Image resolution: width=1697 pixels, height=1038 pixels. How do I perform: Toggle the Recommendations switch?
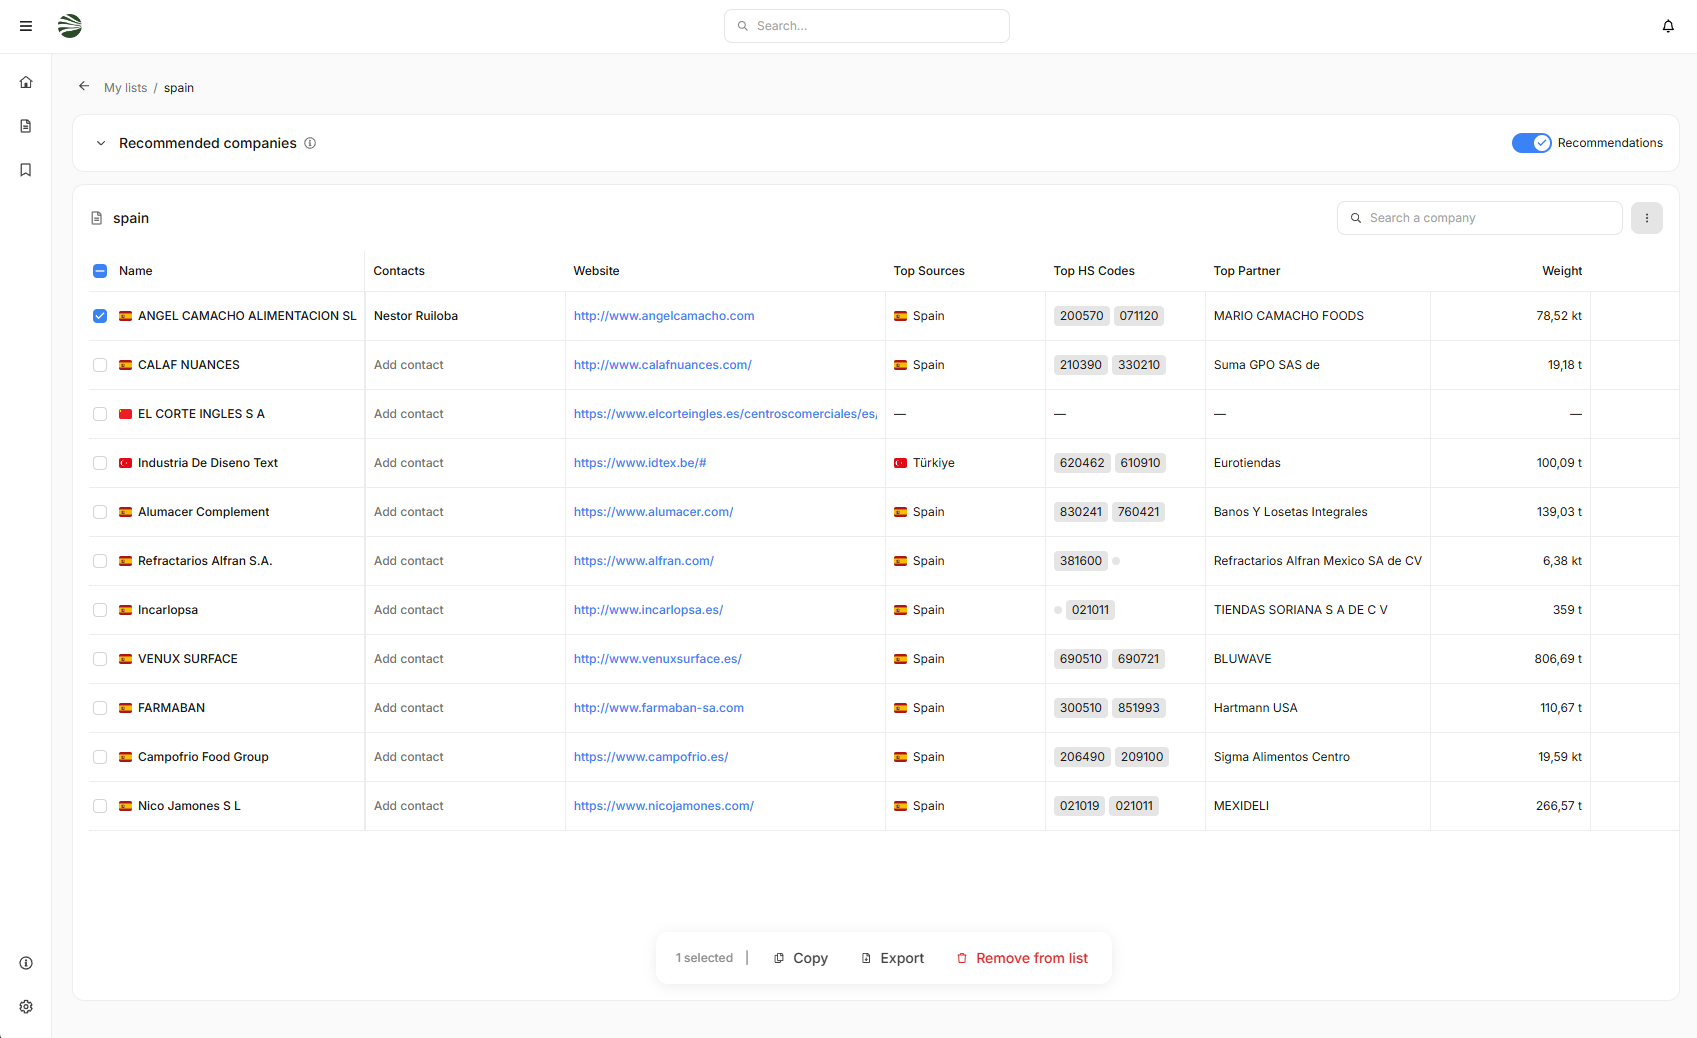pyautogui.click(x=1531, y=143)
